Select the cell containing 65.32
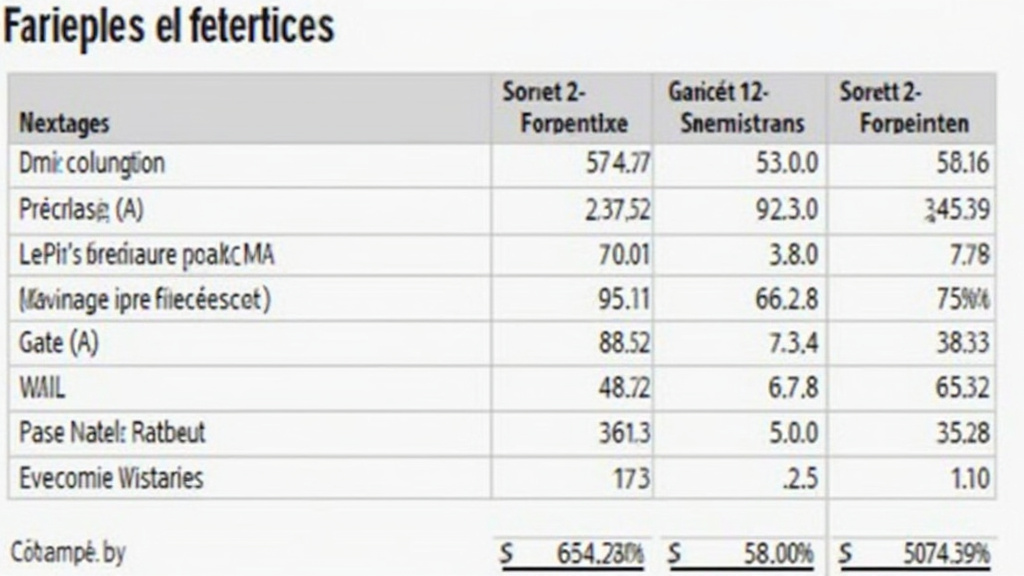The height and width of the screenshot is (576, 1024). (x=962, y=388)
